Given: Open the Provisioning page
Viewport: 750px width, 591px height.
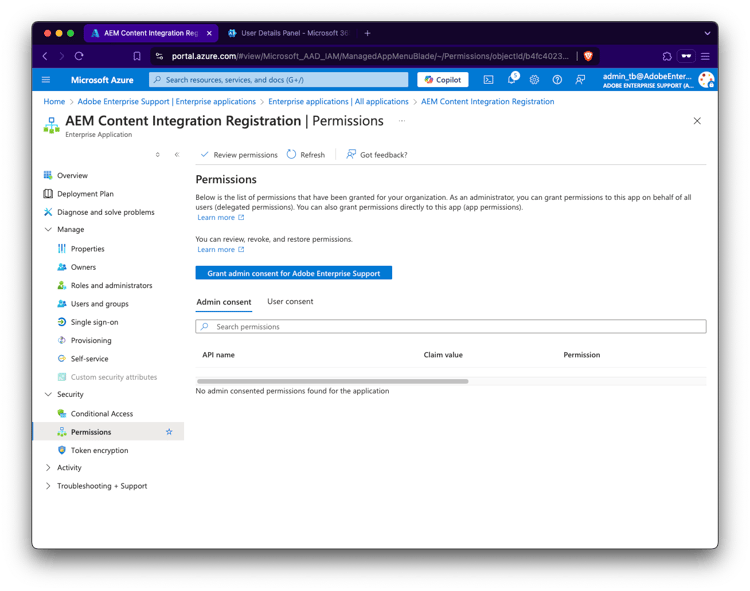Looking at the screenshot, I should coord(91,340).
